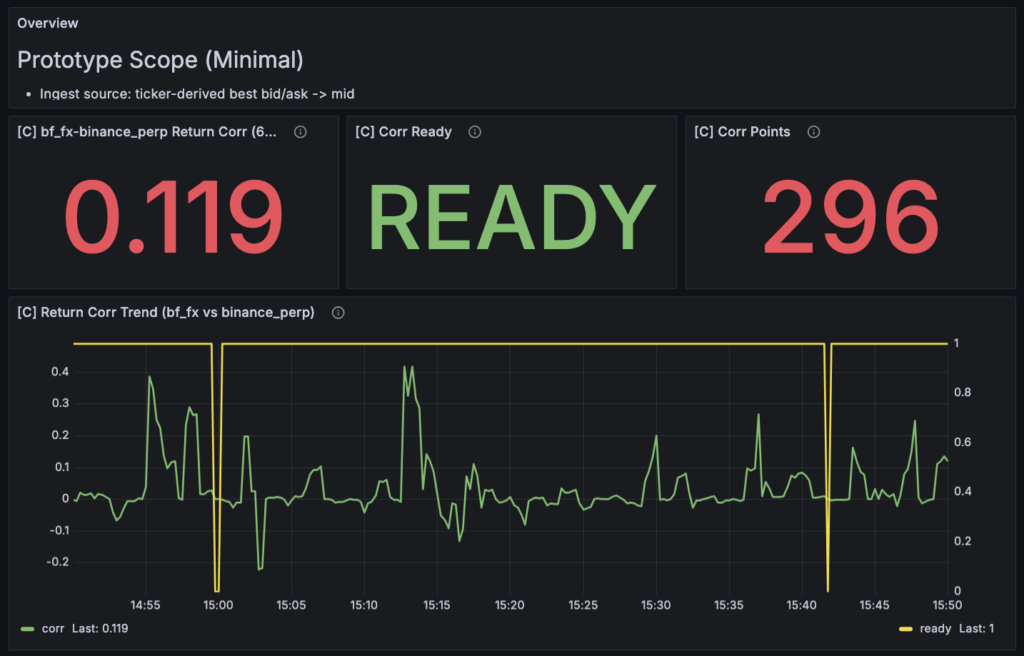
Task: Click the 15:25 label on time axis
Action: pyautogui.click(x=582, y=605)
